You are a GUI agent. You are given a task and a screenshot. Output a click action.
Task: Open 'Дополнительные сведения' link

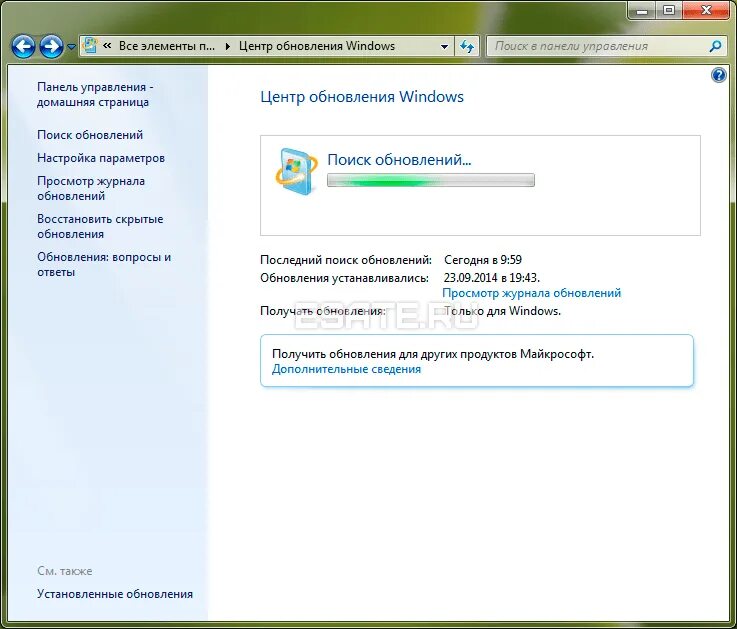(346, 369)
